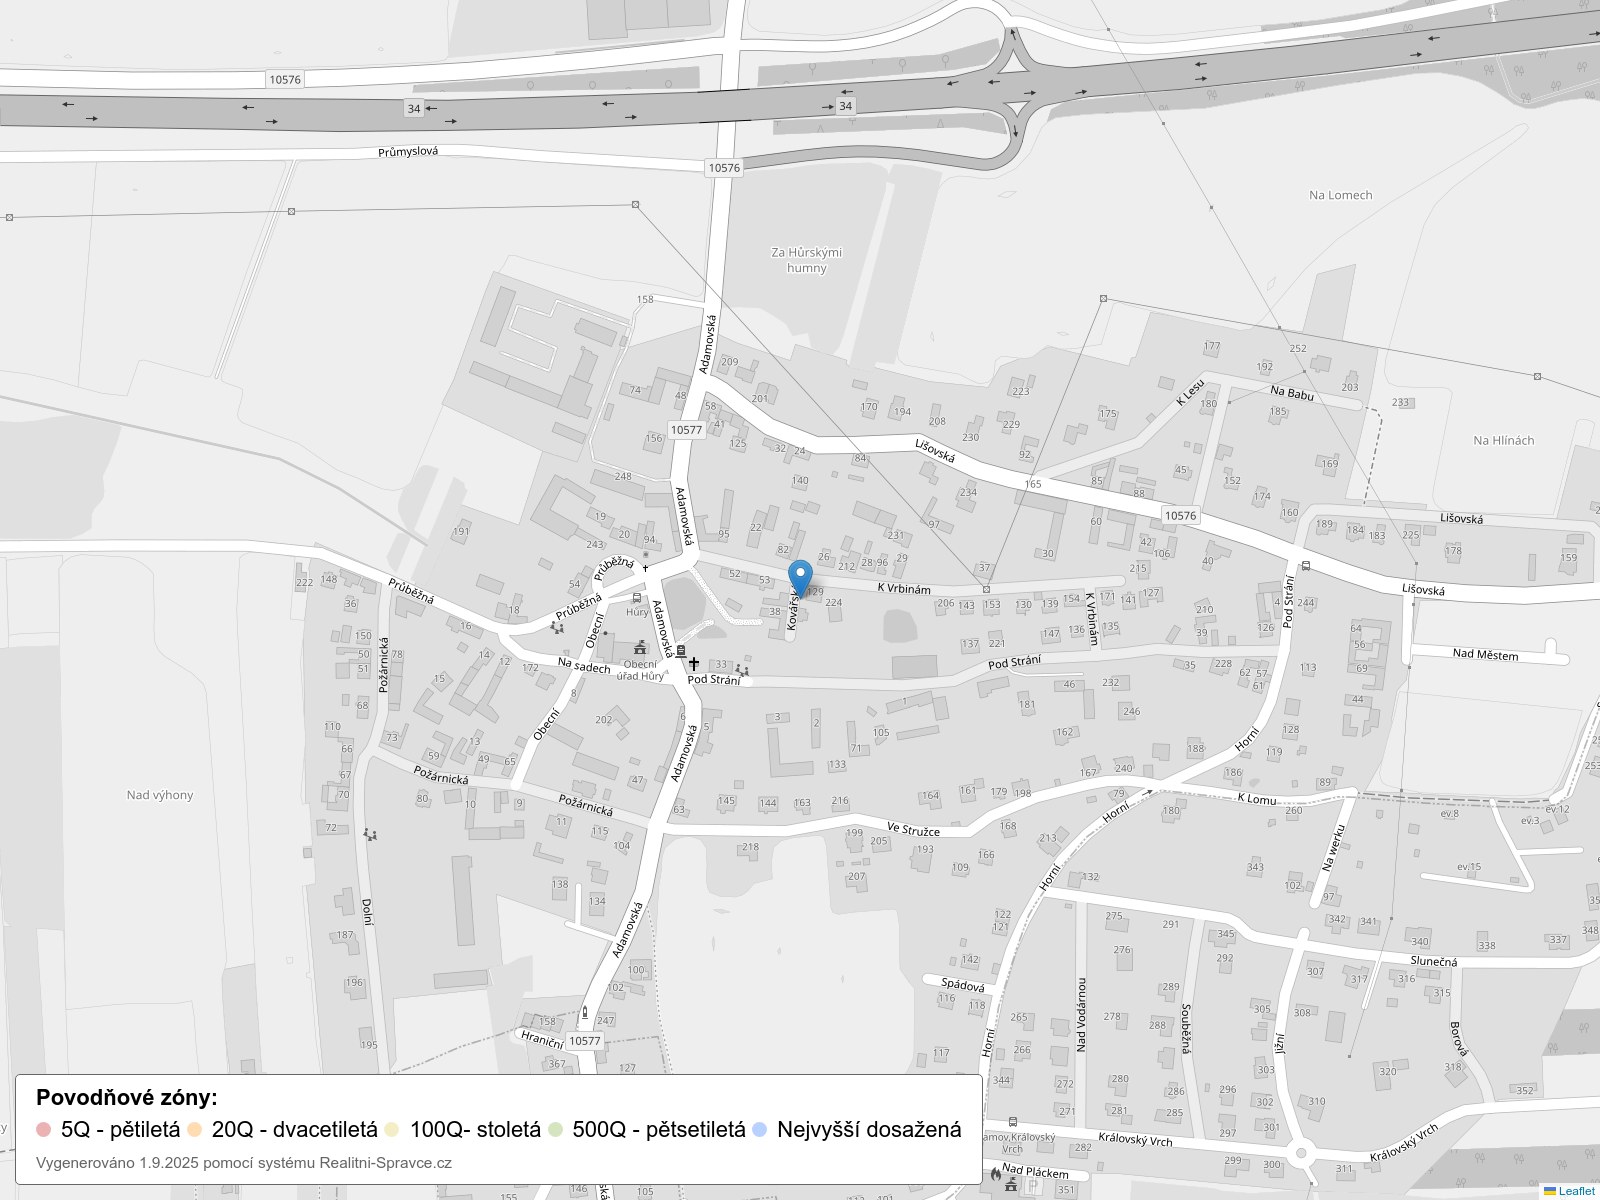Click the gravestone icon on Adamovská street
Image resolution: width=1600 pixels, height=1200 pixels.
tap(681, 651)
